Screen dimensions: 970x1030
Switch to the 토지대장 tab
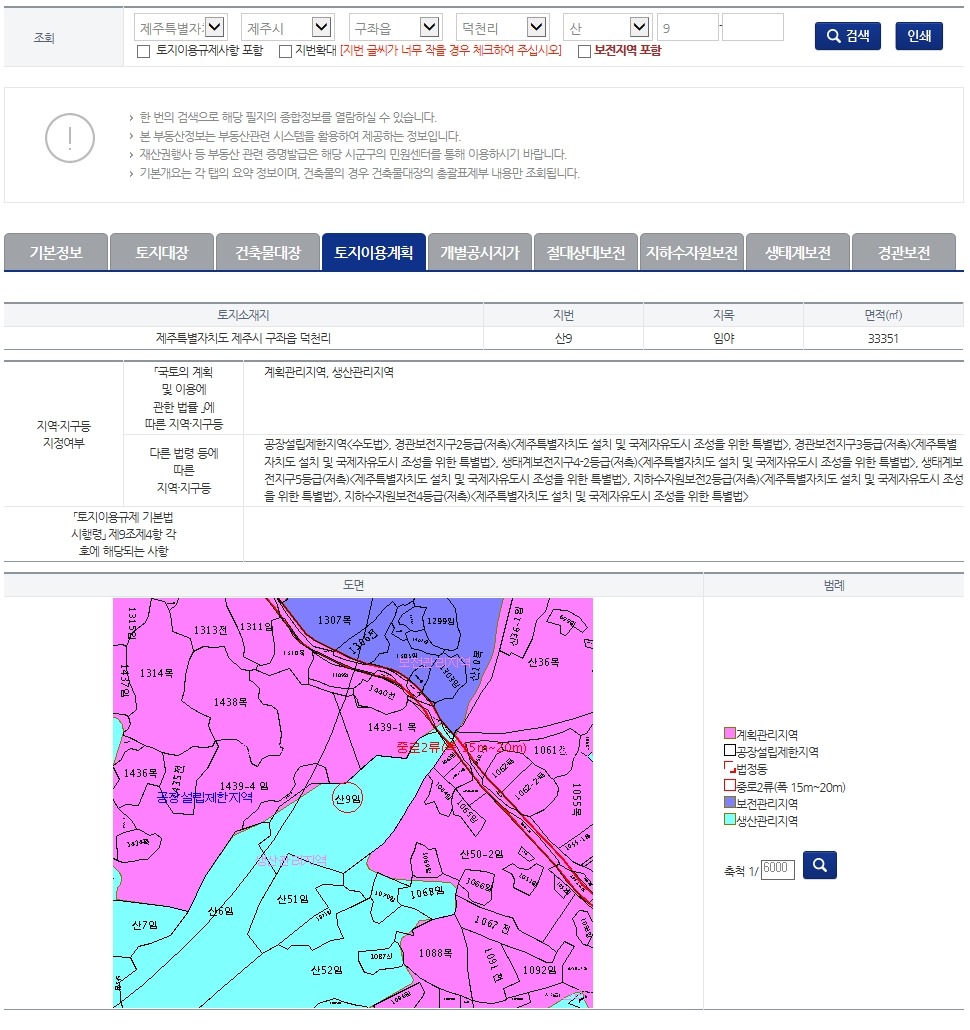point(162,252)
